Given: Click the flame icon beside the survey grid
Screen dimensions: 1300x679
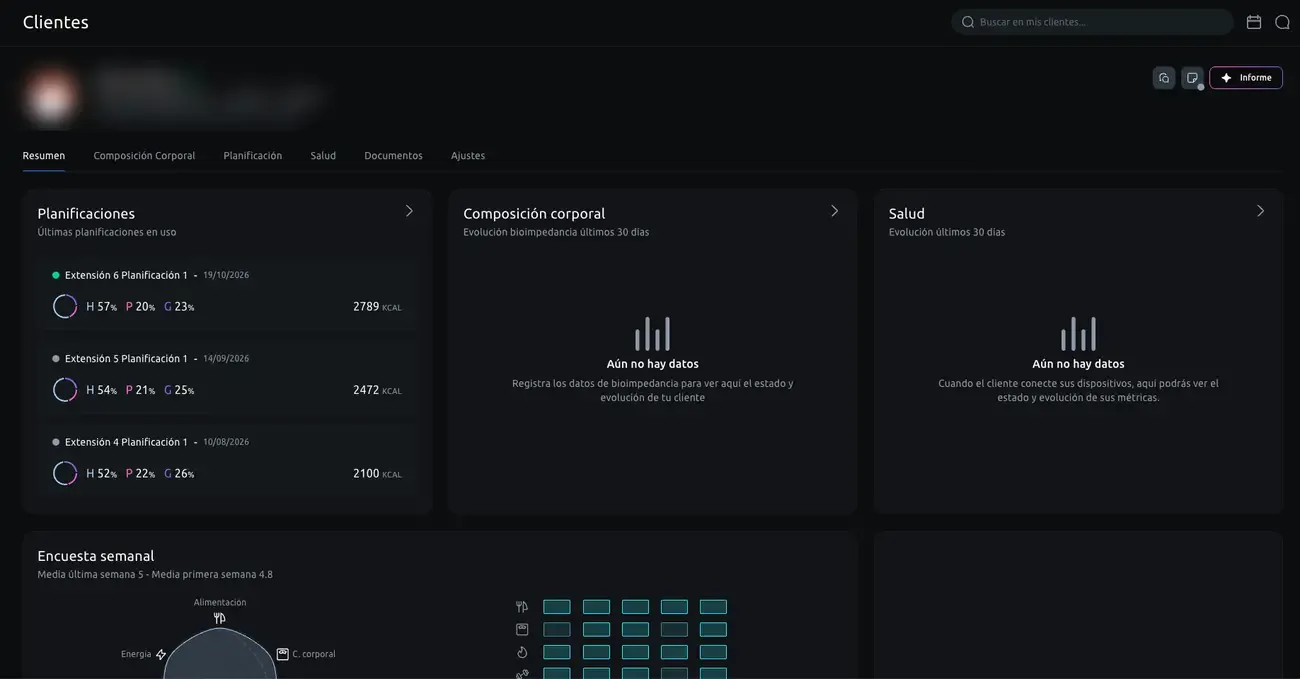Looking at the screenshot, I should pyautogui.click(x=522, y=653).
